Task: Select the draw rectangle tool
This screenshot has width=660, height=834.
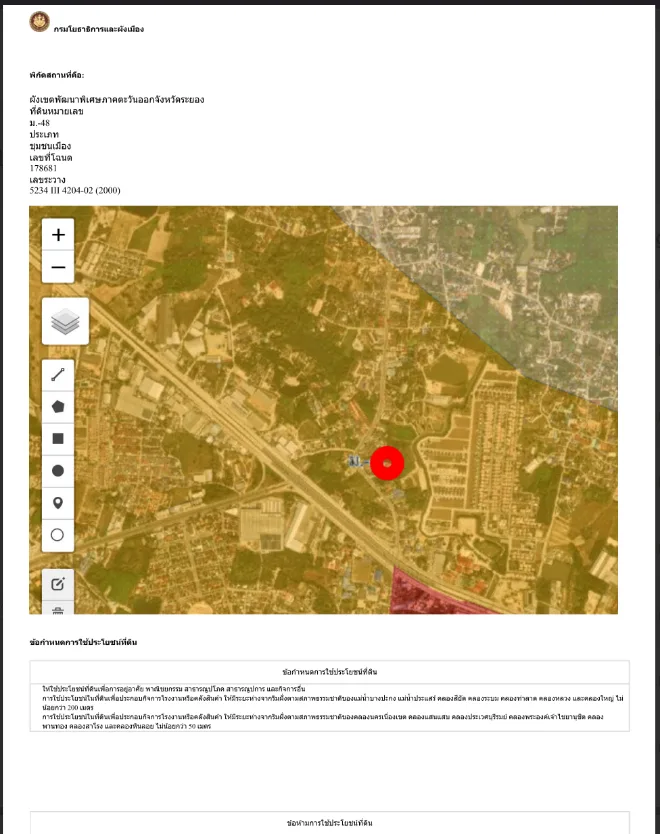Action: tap(58, 439)
